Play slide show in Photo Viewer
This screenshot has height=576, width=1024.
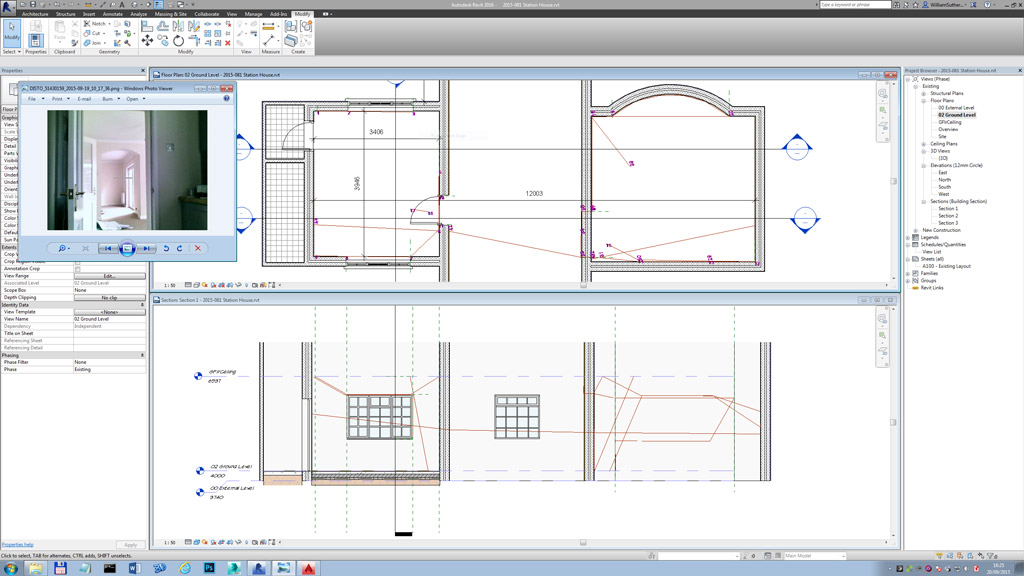[127, 248]
